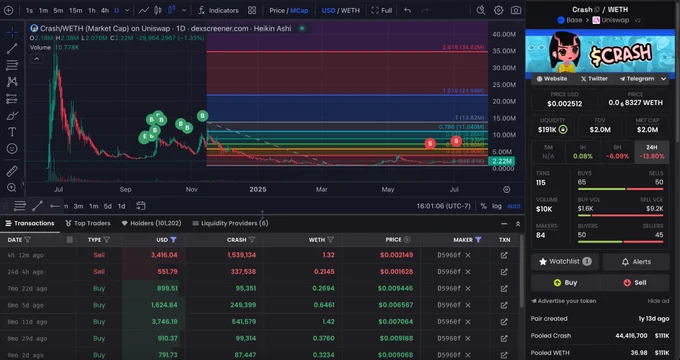Select the Heikin Ashi chart style icon
680x360 pixels.
[172, 10]
